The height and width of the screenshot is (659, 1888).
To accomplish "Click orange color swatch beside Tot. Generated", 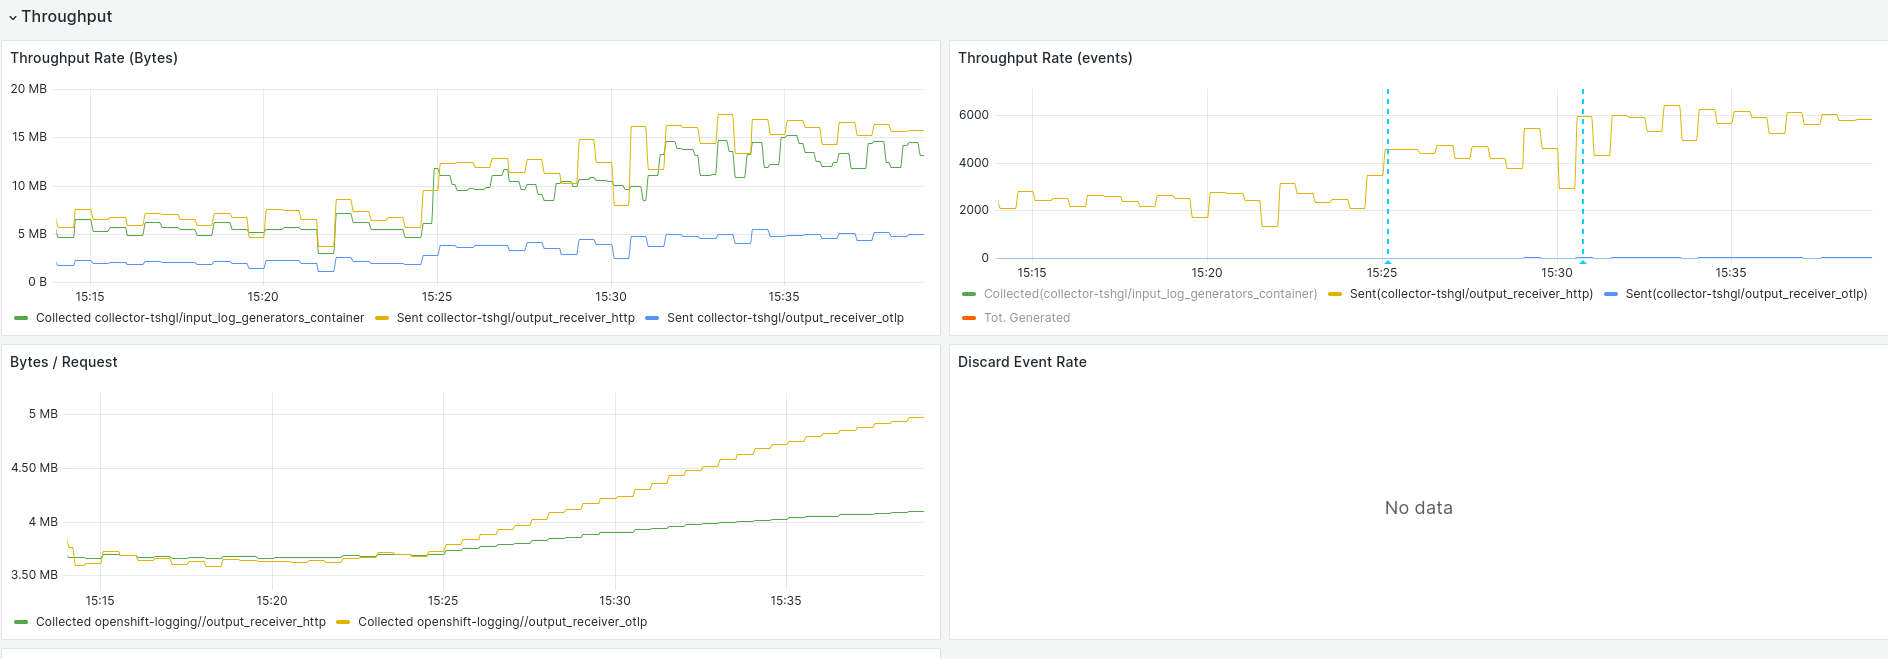I will 969,318.
